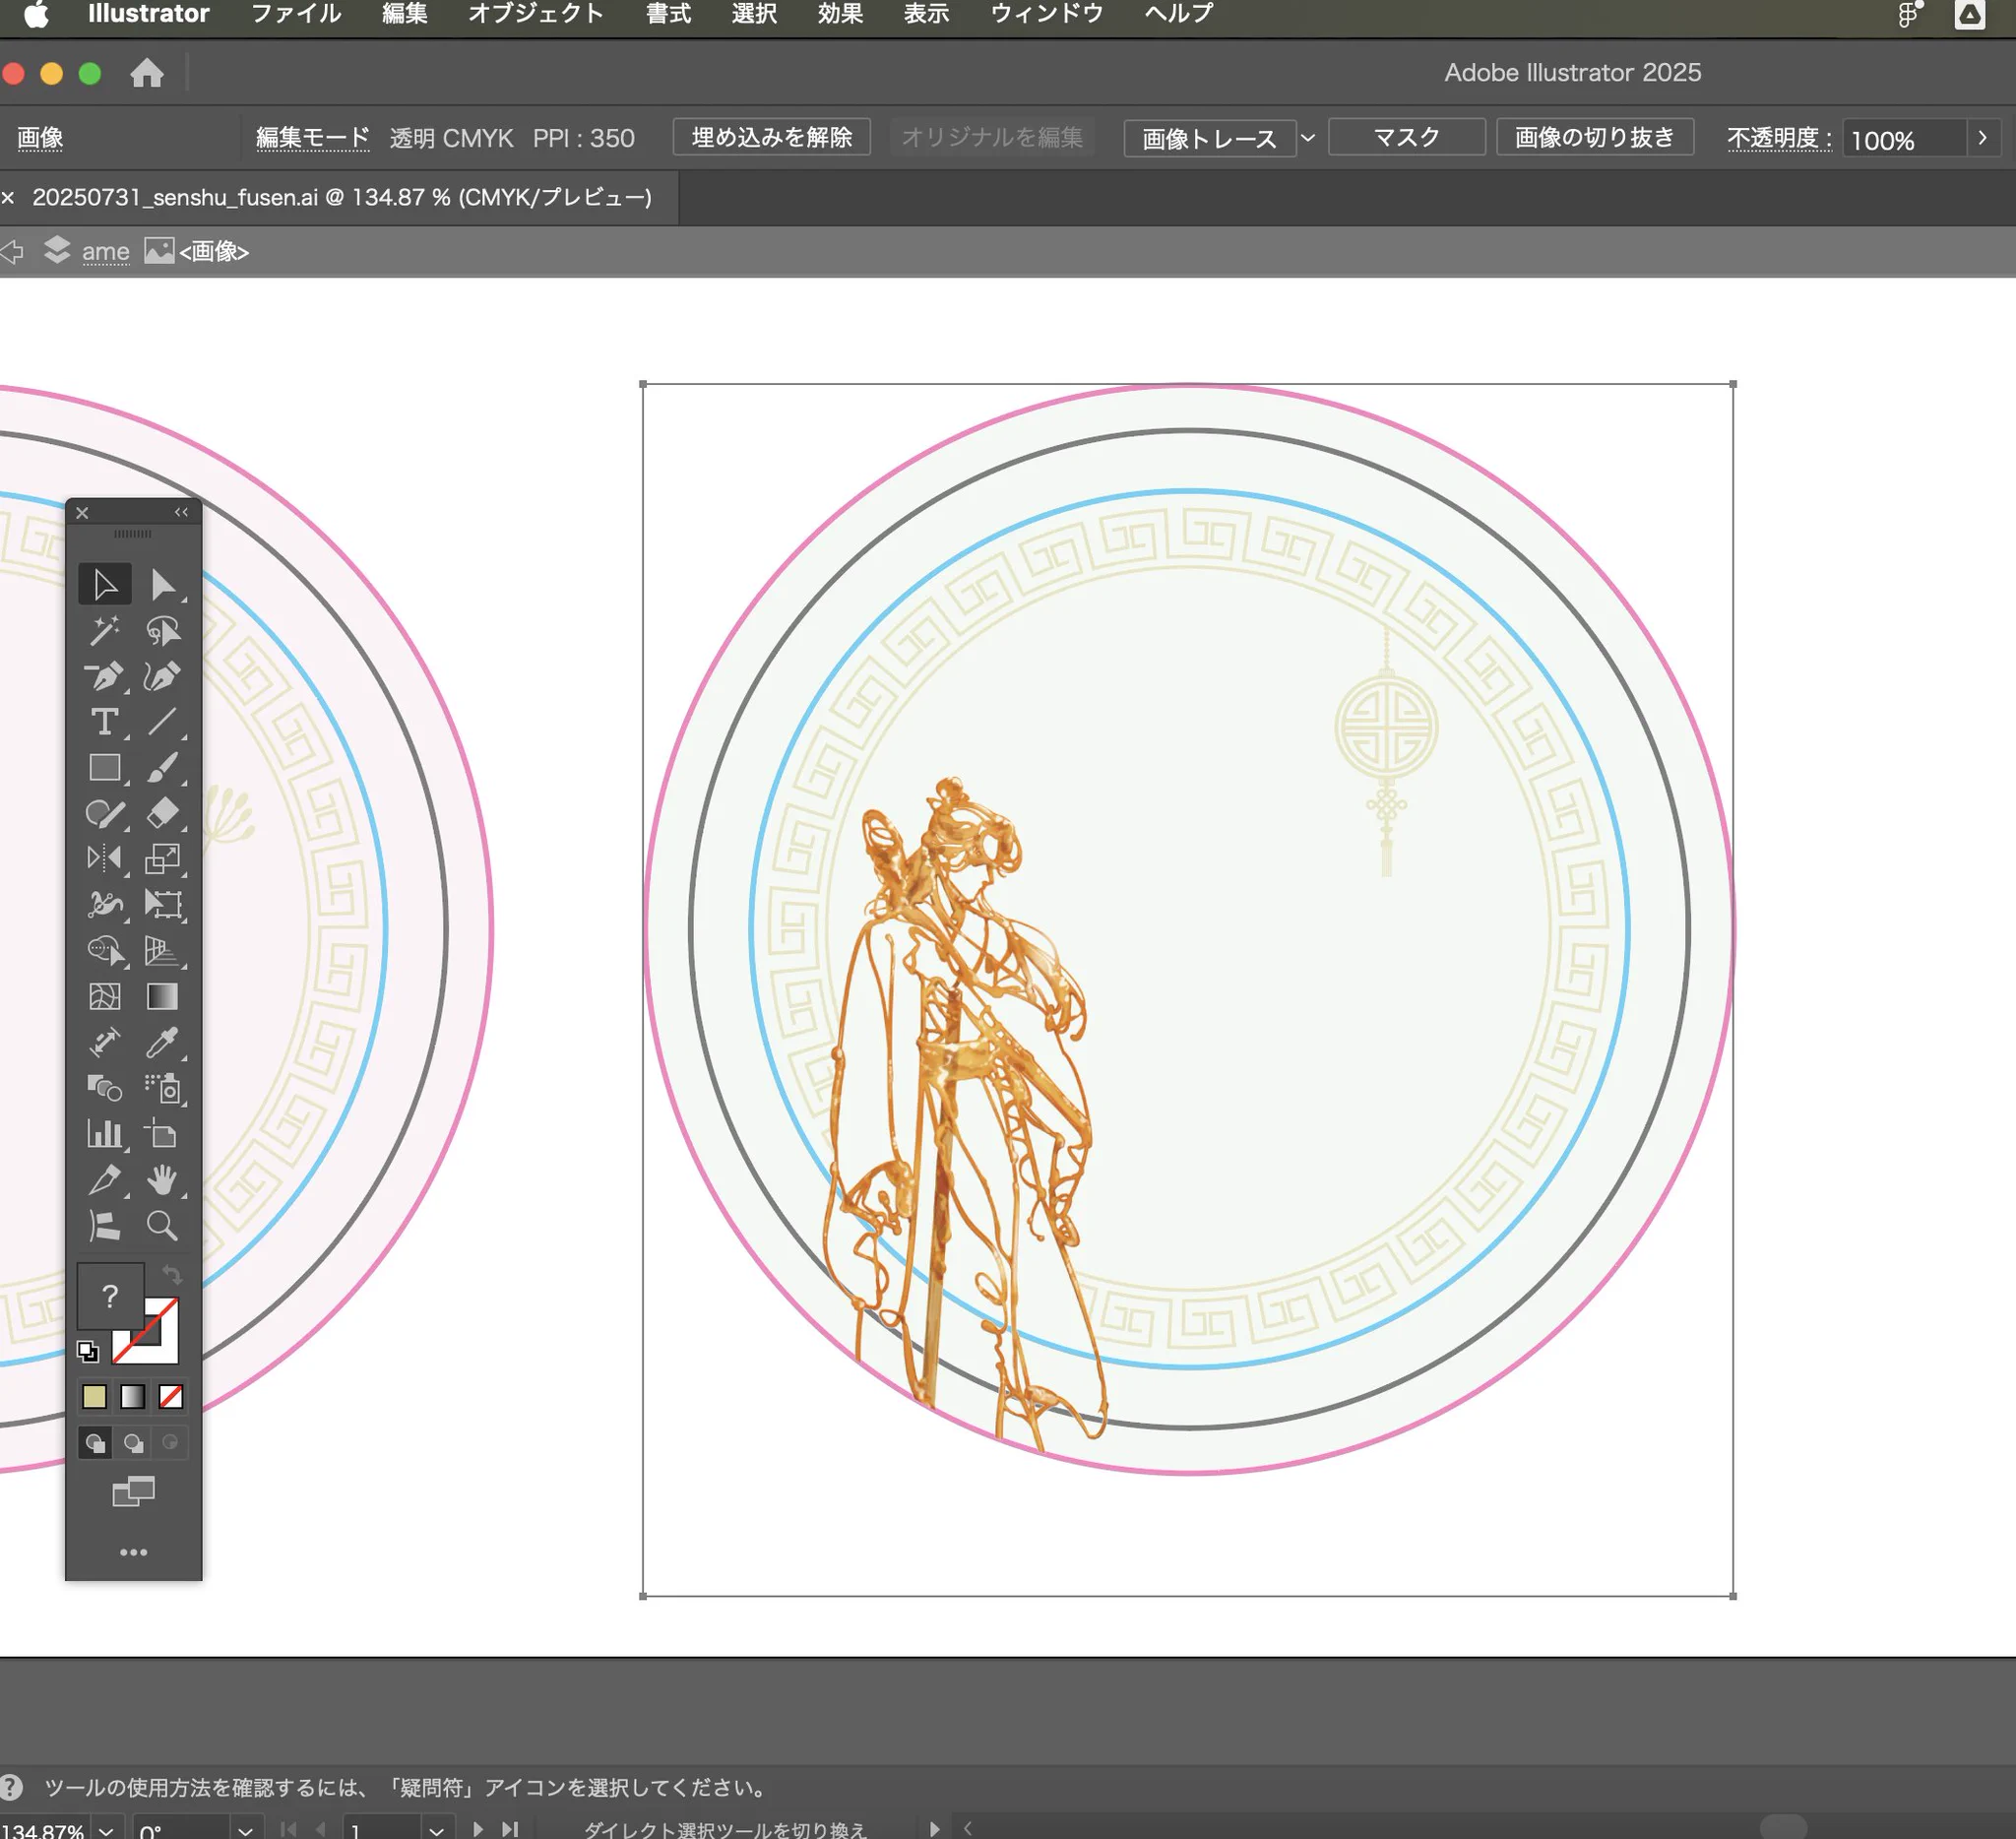Select the Eraser tool
The width and height of the screenshot is (2016, 1839).
click(x=162, y=813)
